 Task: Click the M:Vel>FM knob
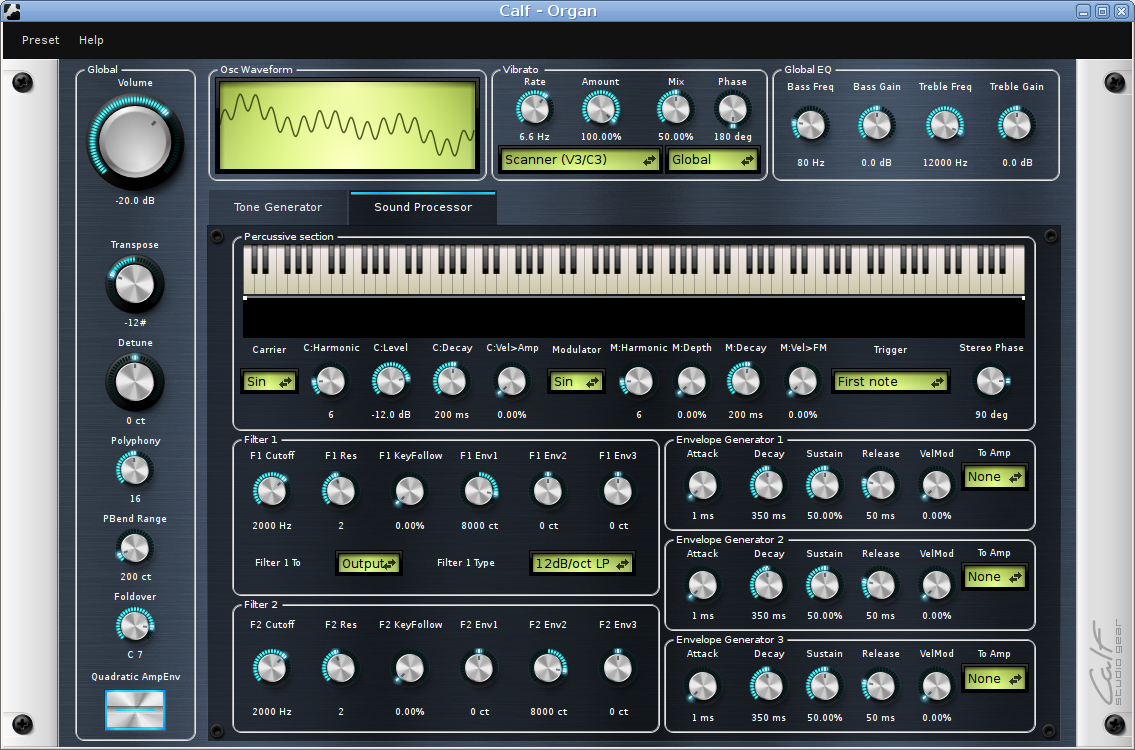802,381
